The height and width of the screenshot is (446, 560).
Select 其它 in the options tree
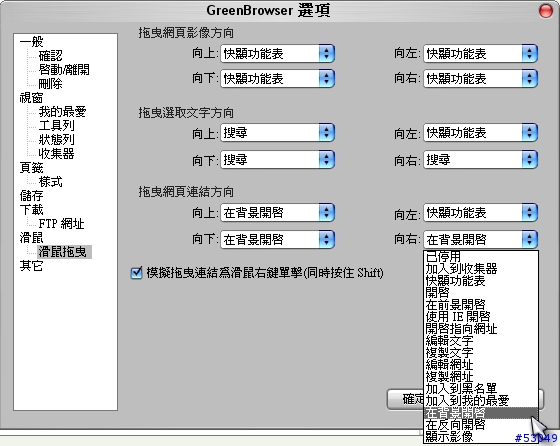31,266
